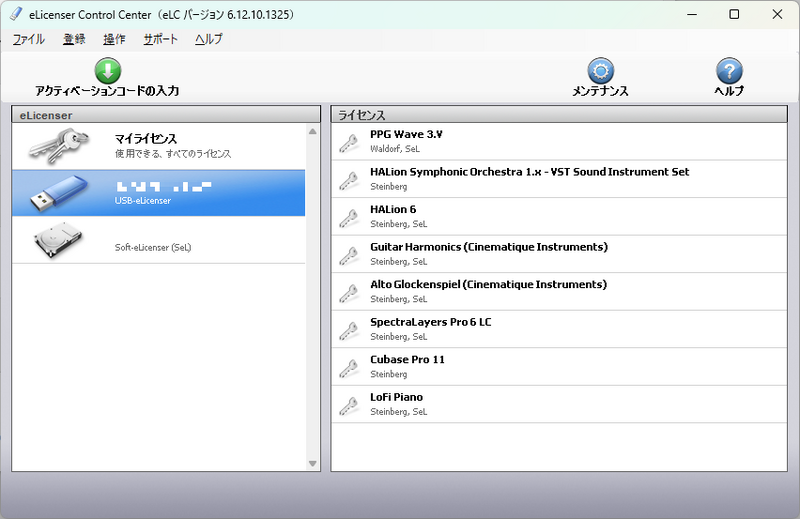
Task: Click the key icon beside Guitar Harmonics
Action: tap(349, 255)
